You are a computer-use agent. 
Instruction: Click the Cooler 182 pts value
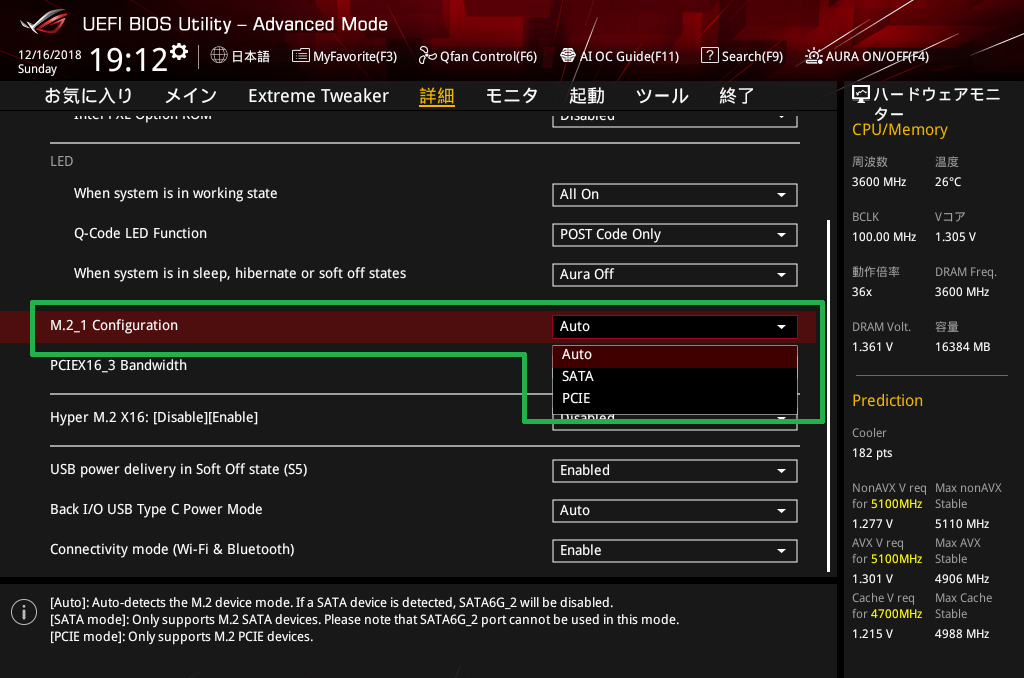coord(872,453)
